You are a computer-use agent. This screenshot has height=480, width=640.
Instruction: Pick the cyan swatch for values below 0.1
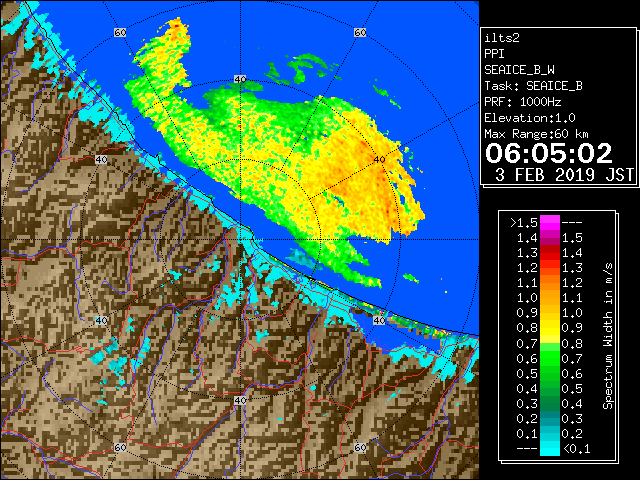pos(550,449)
